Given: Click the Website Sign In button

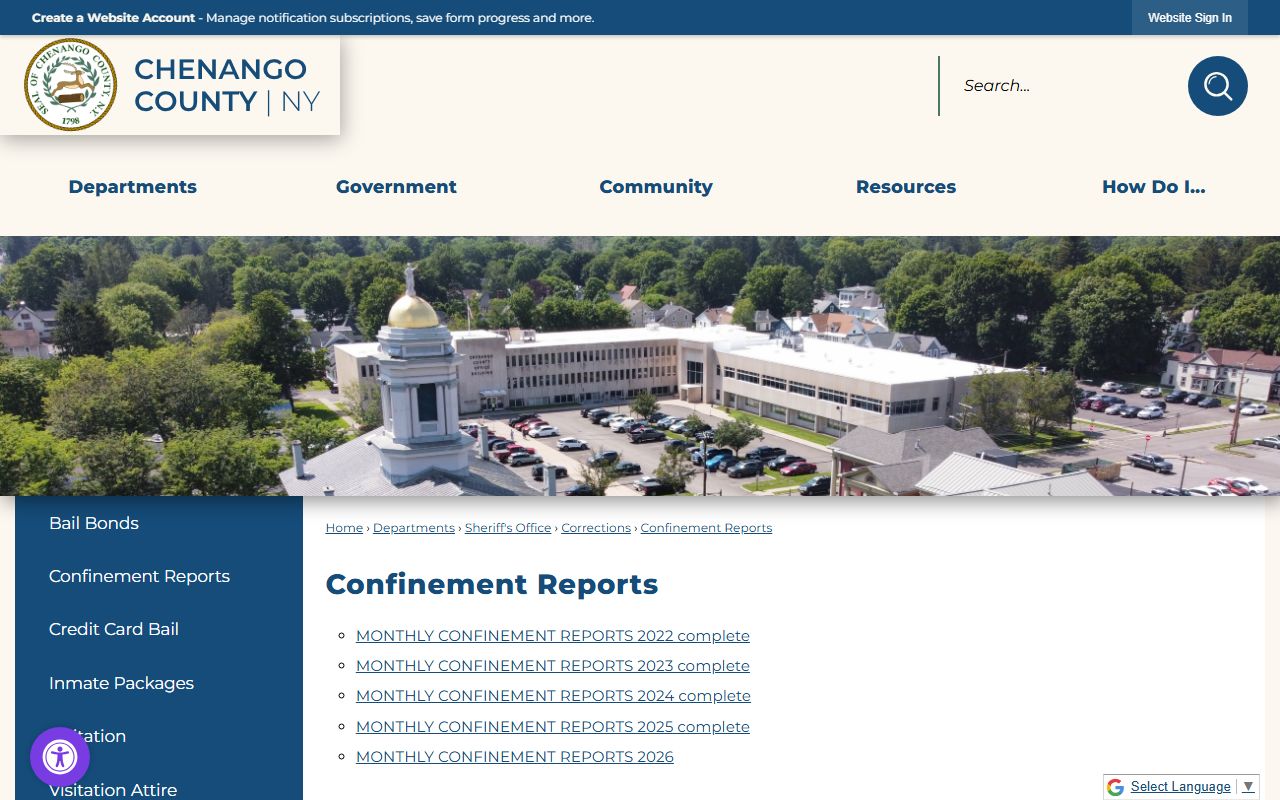Looking at the screenshot, I should (x=1190, y=18).
